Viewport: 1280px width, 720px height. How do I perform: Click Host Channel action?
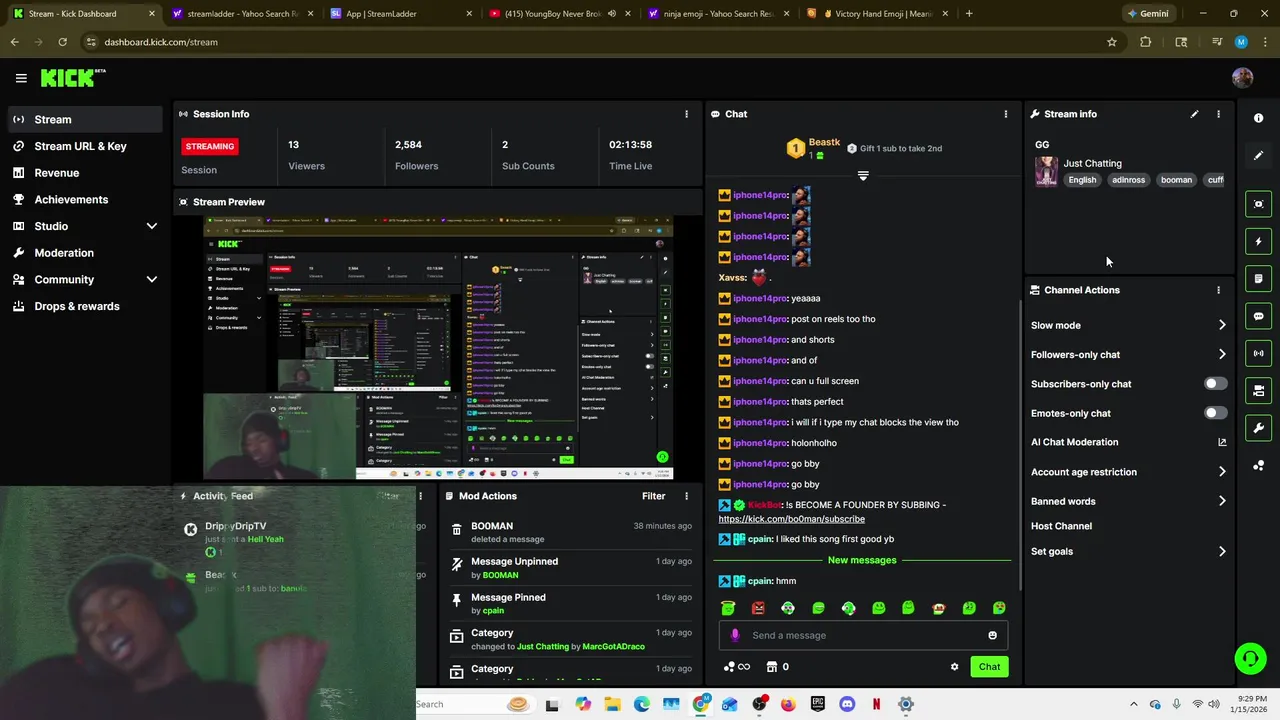tap(1061, 526)
